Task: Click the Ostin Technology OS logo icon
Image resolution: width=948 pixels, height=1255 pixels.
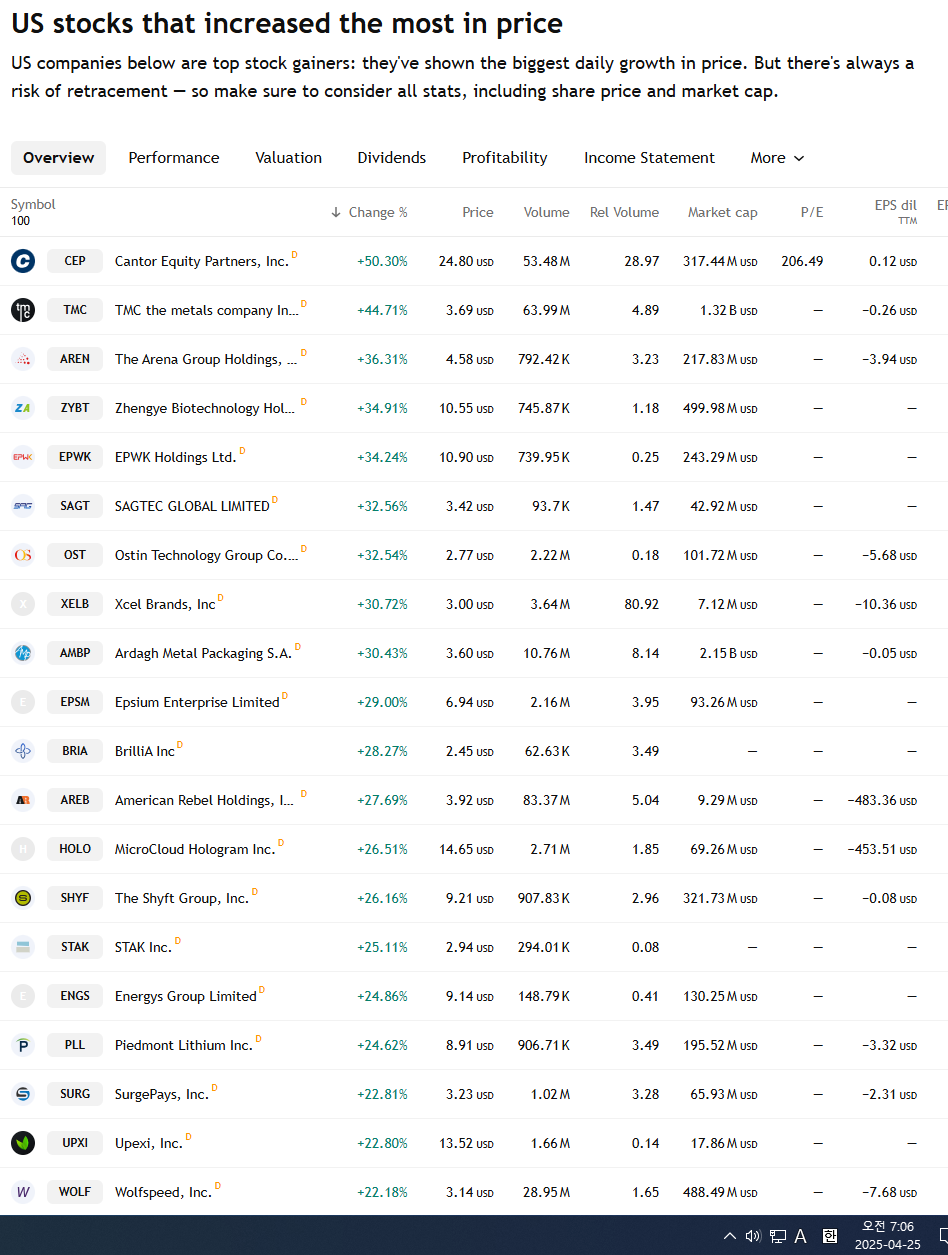Action: point(23,555)
